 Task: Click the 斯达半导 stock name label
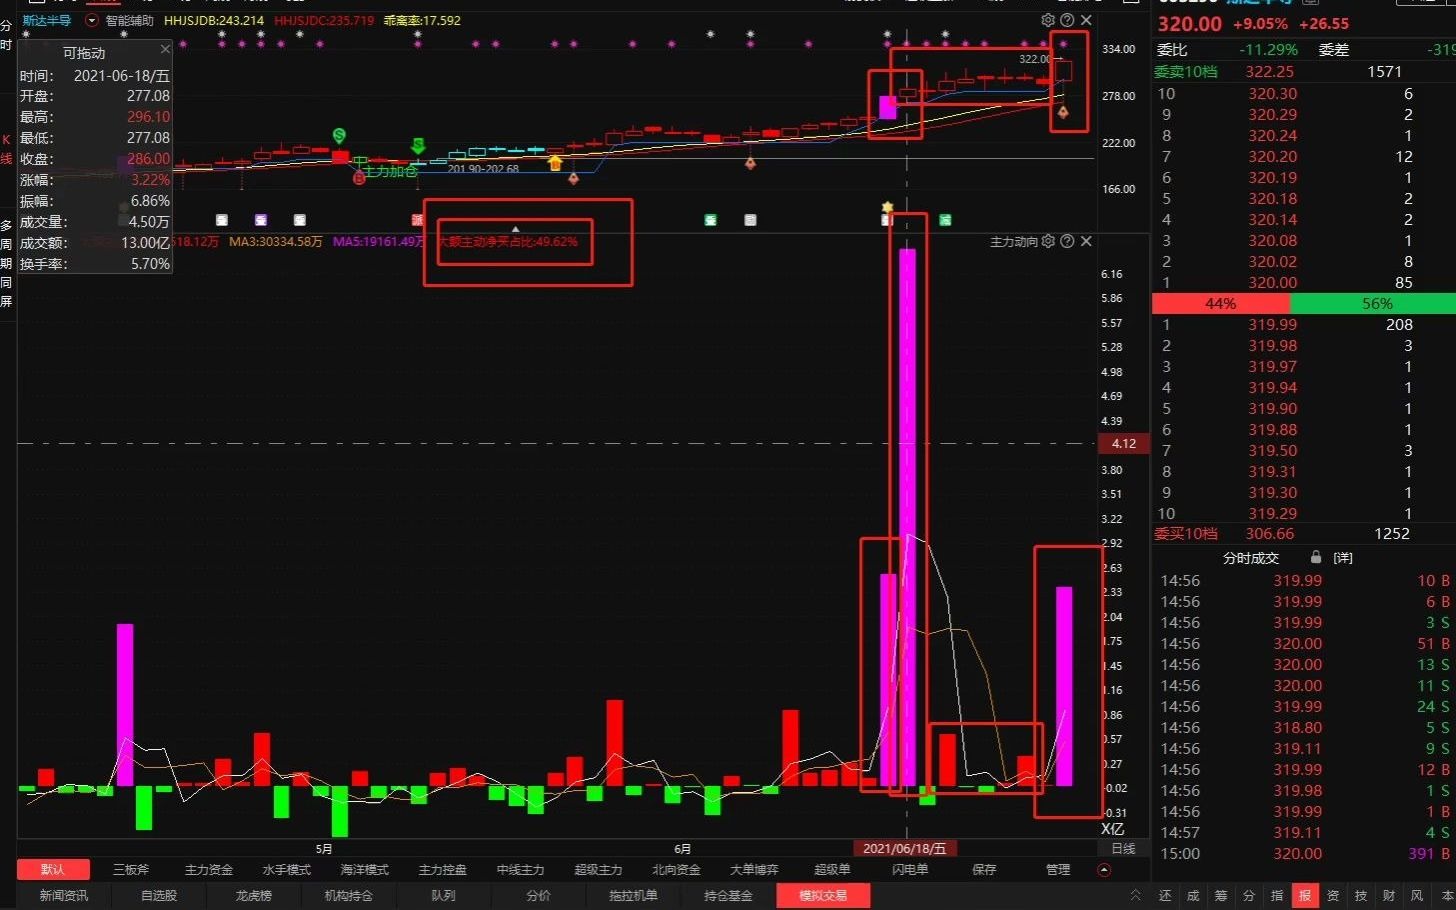[x=47, y=20]
